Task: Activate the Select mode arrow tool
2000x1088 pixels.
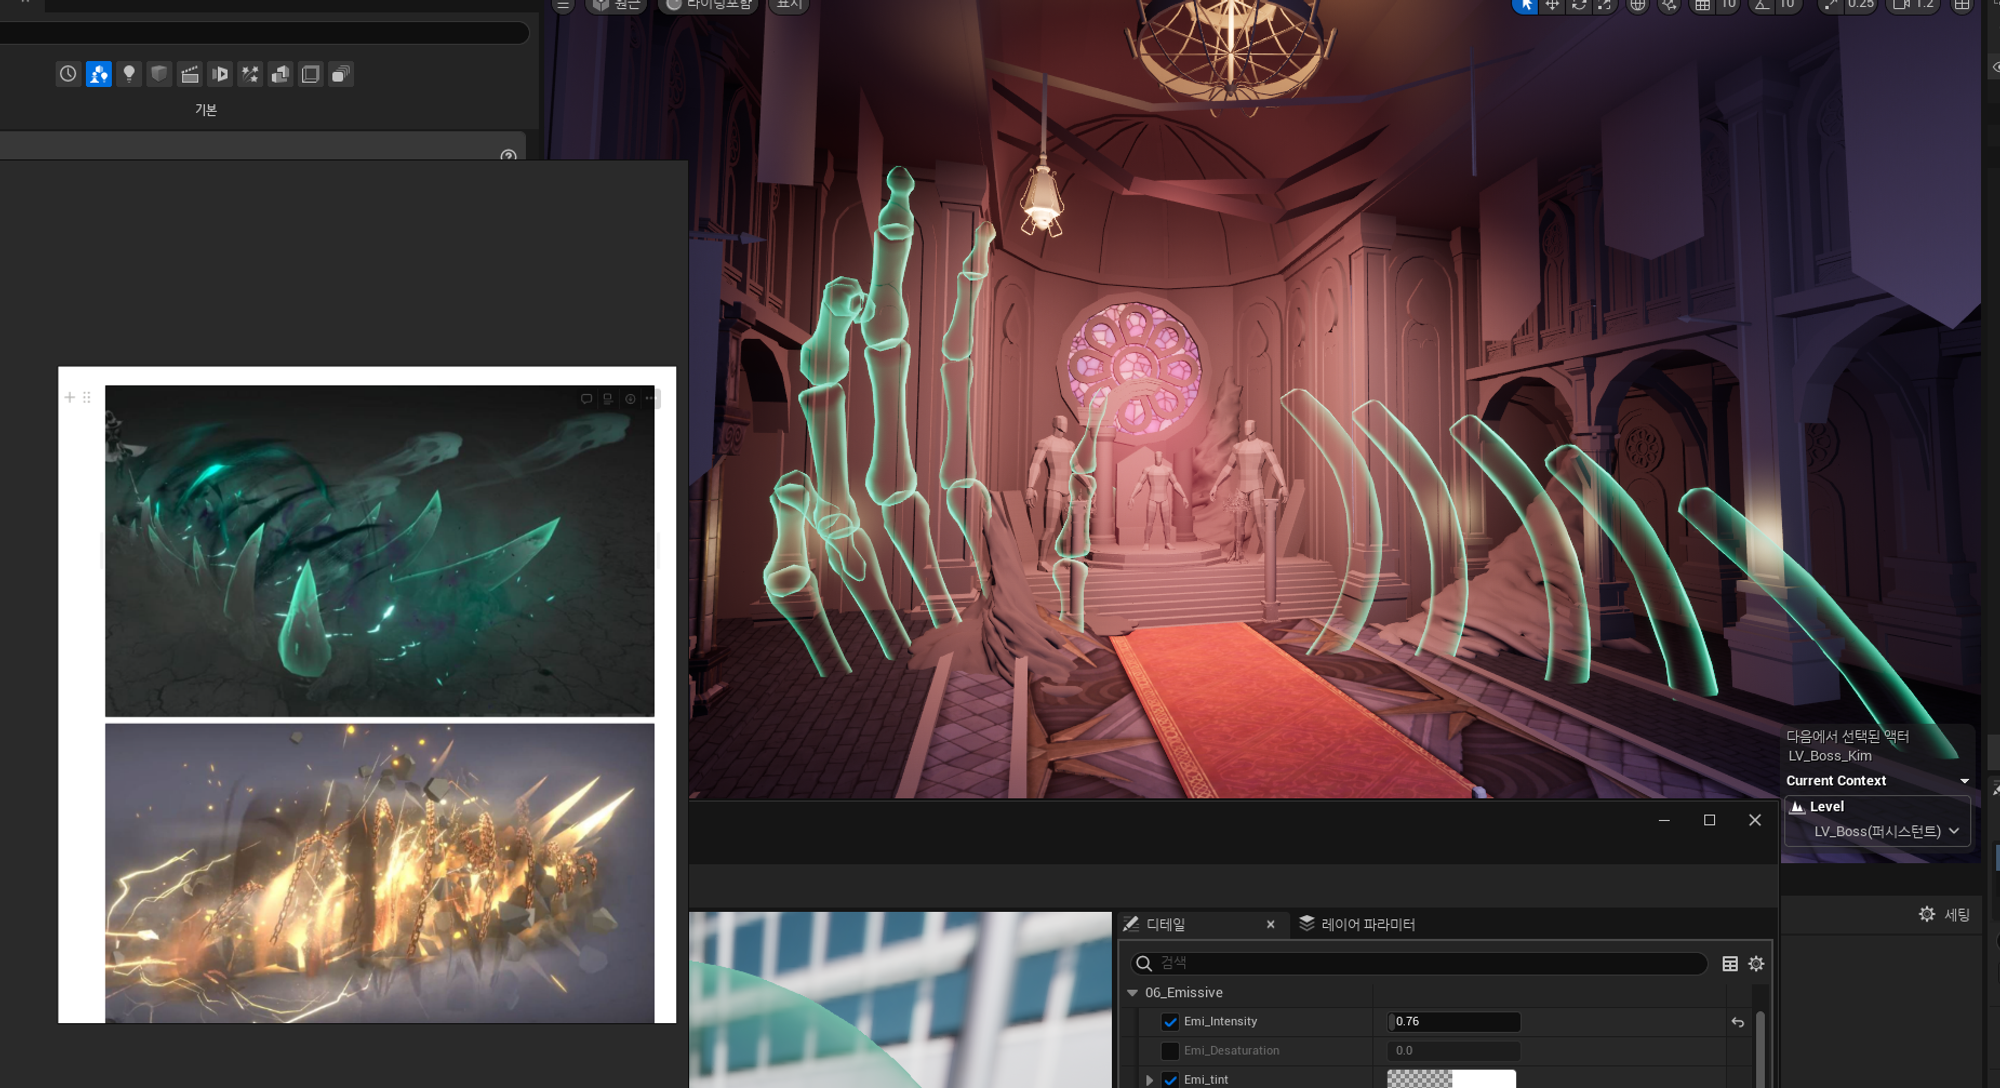Action: (x=1525, y=5)
